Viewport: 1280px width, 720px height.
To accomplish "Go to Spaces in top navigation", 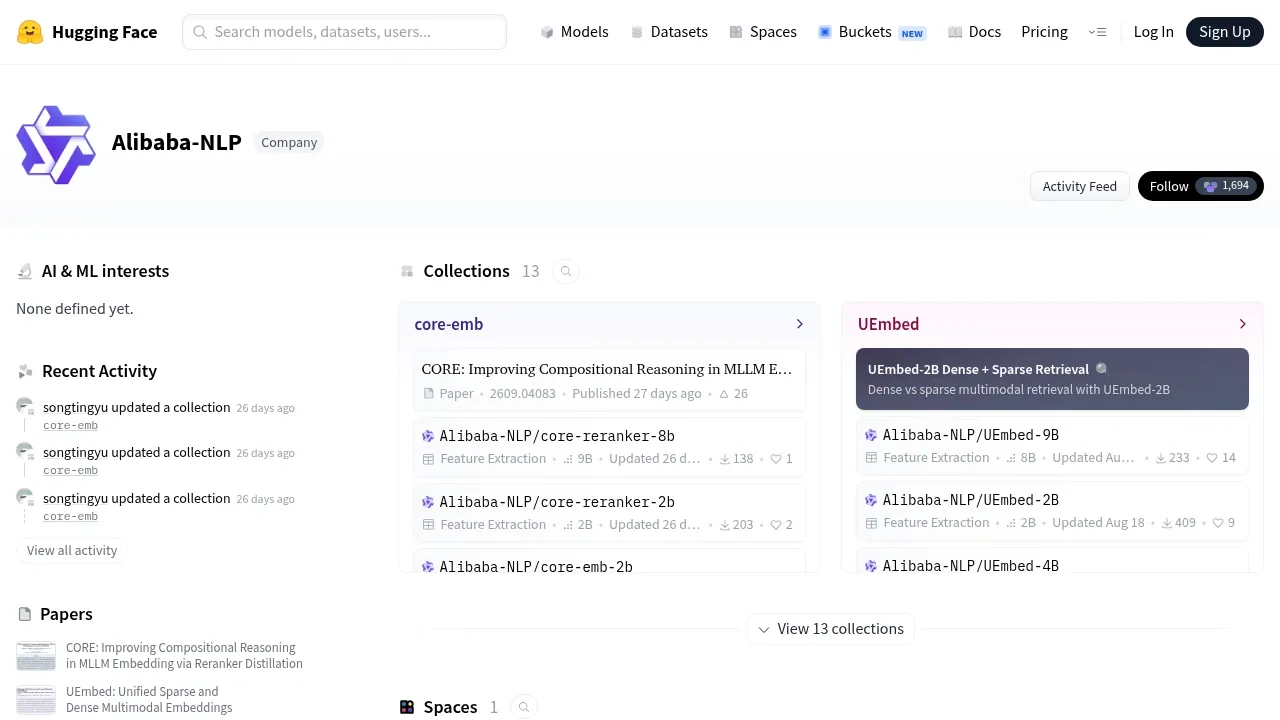I will 763,32.
